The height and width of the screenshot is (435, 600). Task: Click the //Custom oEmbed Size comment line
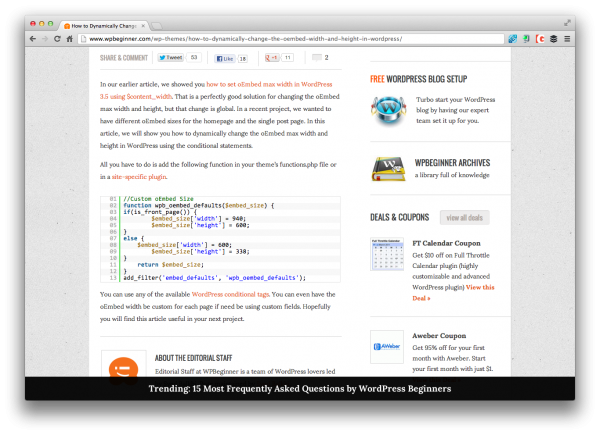pos(158,199)
